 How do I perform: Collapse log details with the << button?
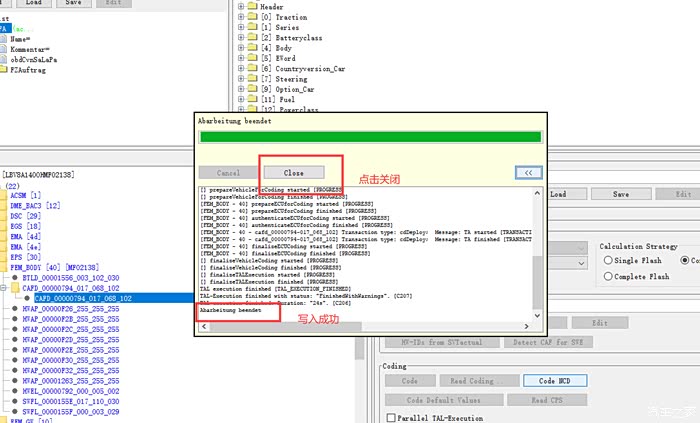[529, 173]
